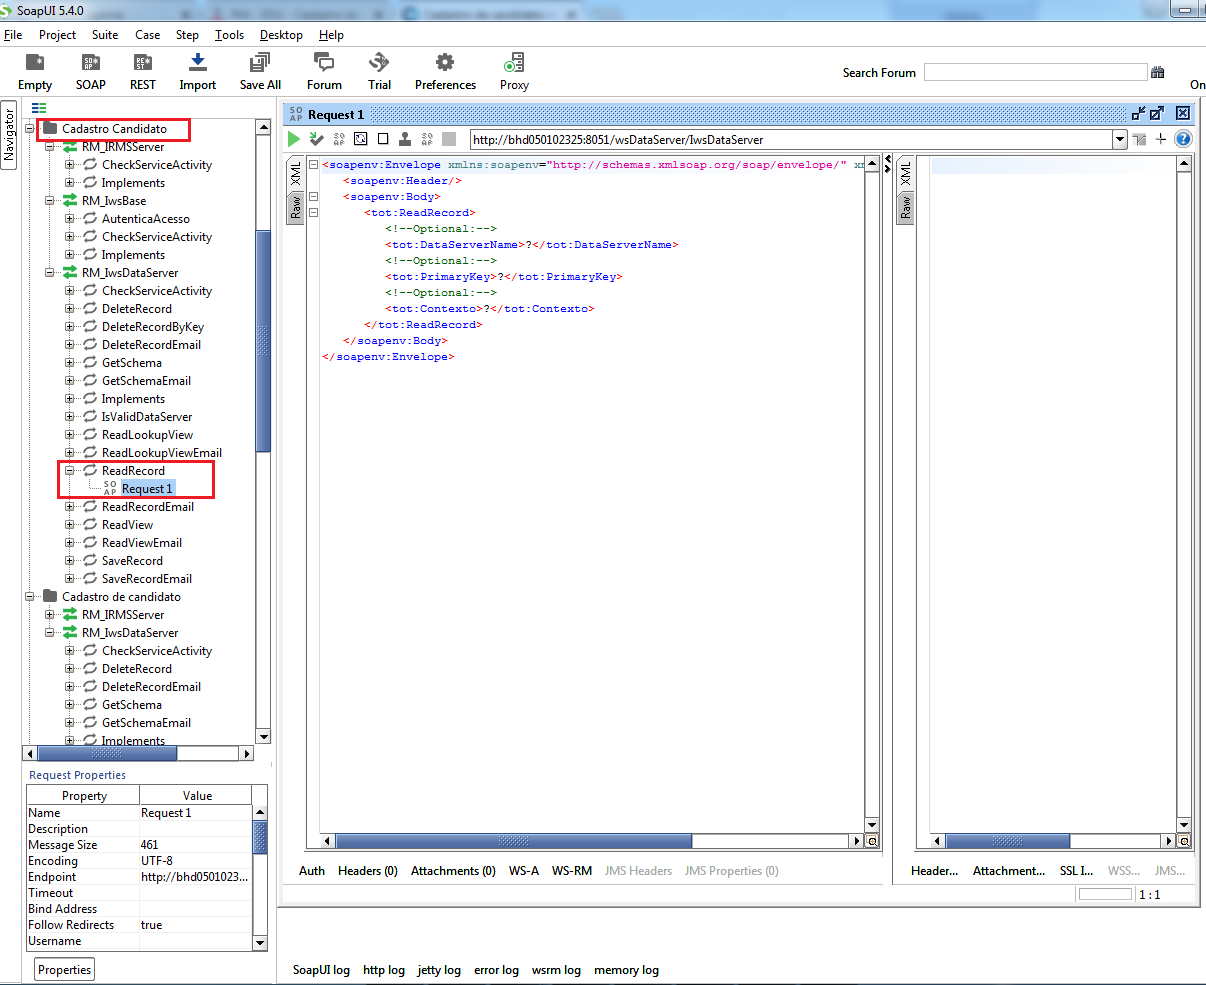Collapse the ReadRecord operation node
This screenshot has height=985, width=1206.
[x=70, y=471]
